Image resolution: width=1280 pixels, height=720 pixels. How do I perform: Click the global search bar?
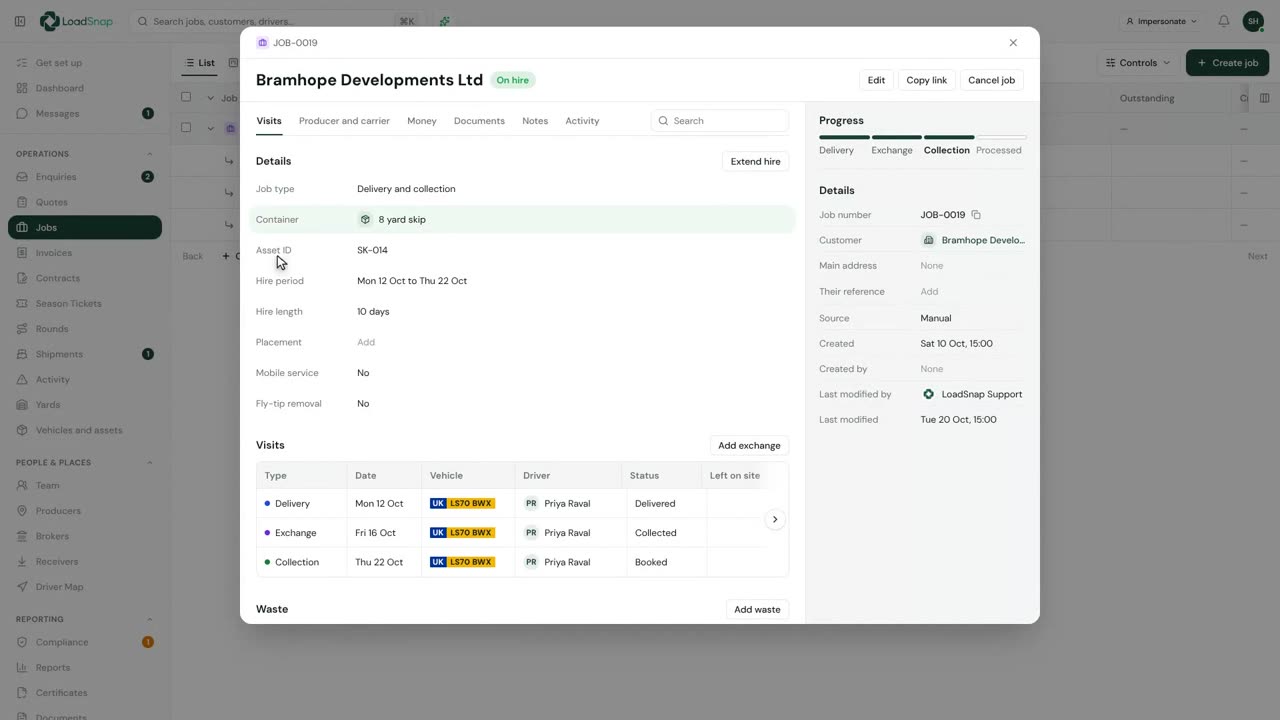278,21
